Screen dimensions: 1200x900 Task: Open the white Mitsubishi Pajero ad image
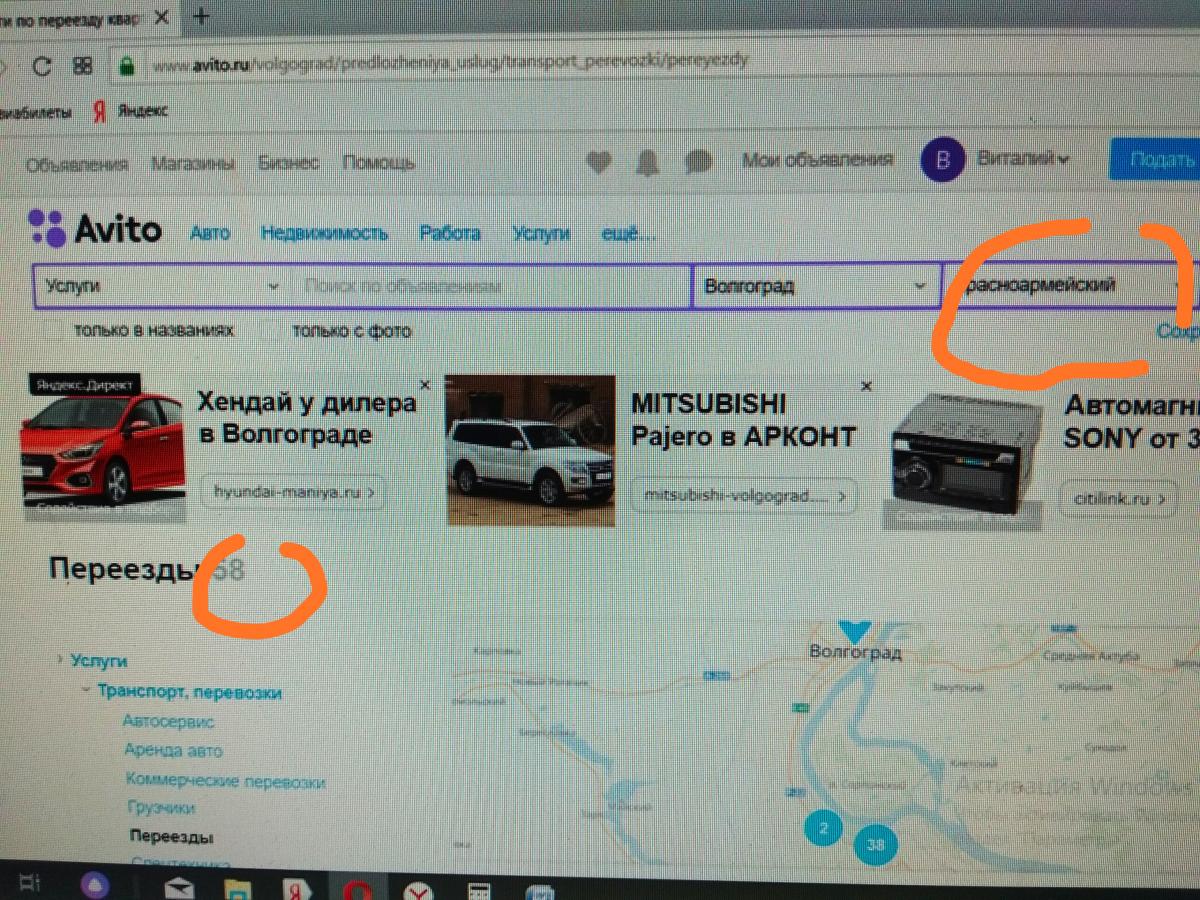pyautogui.click(x=530, y=450)
